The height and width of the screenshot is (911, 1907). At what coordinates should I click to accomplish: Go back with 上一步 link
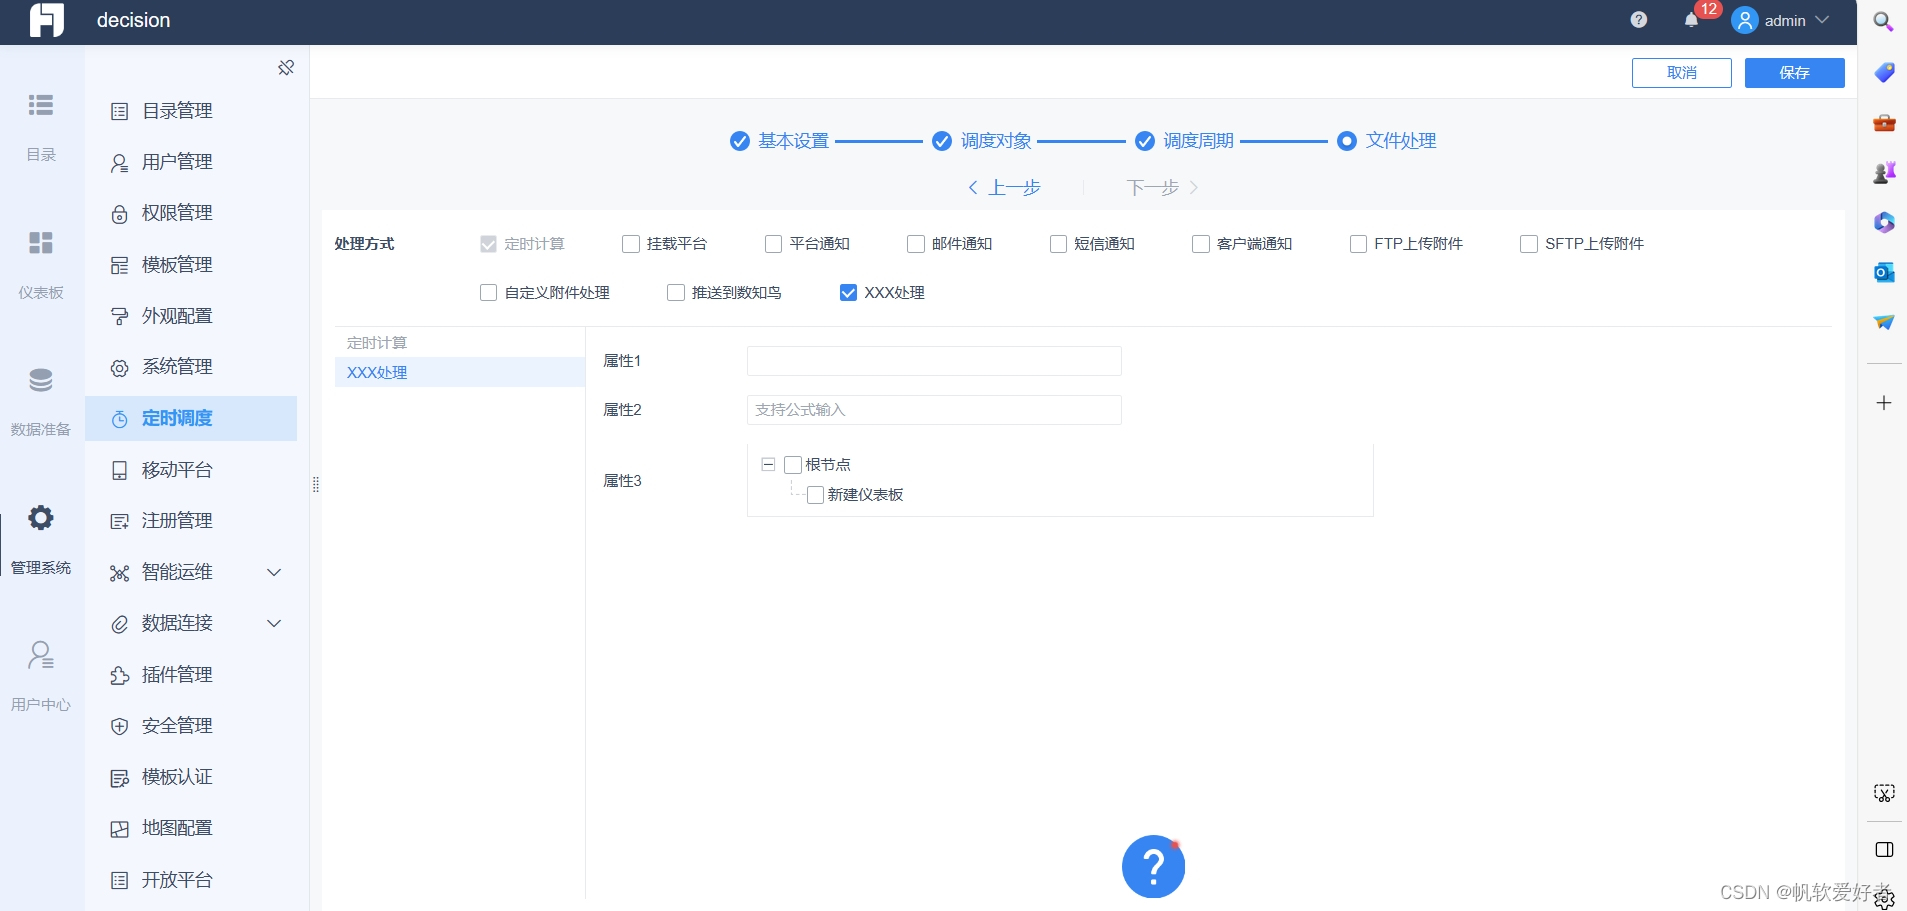pos(1004,188)
